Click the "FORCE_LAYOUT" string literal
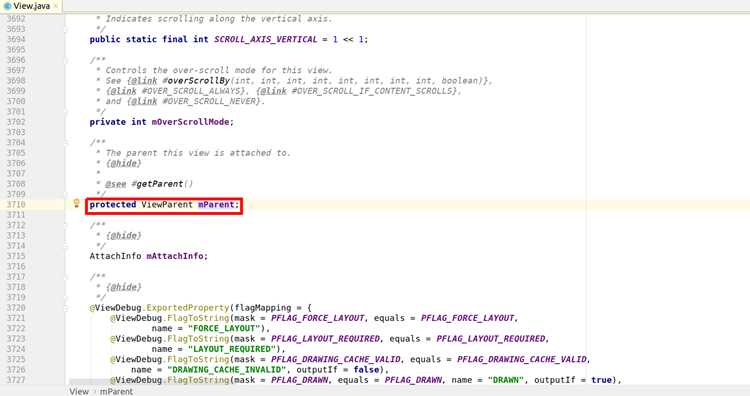 224,329
